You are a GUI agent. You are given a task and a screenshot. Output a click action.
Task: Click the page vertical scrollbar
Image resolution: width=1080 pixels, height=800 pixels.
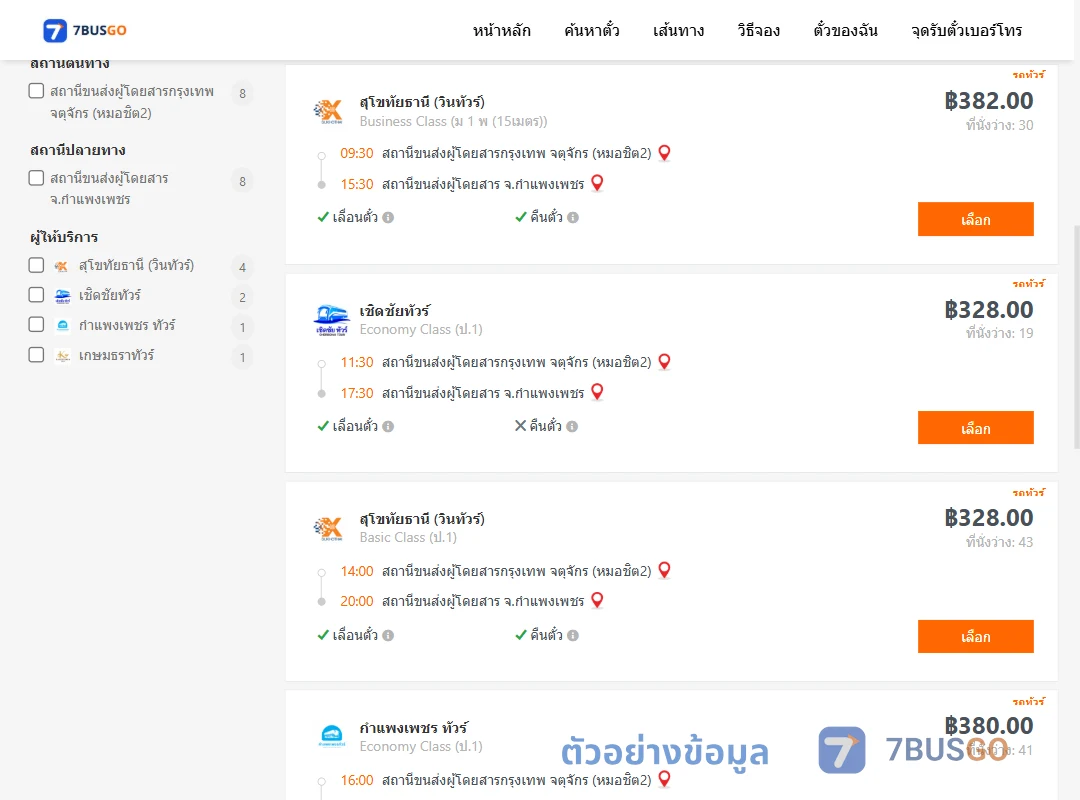click(1077, 338)
